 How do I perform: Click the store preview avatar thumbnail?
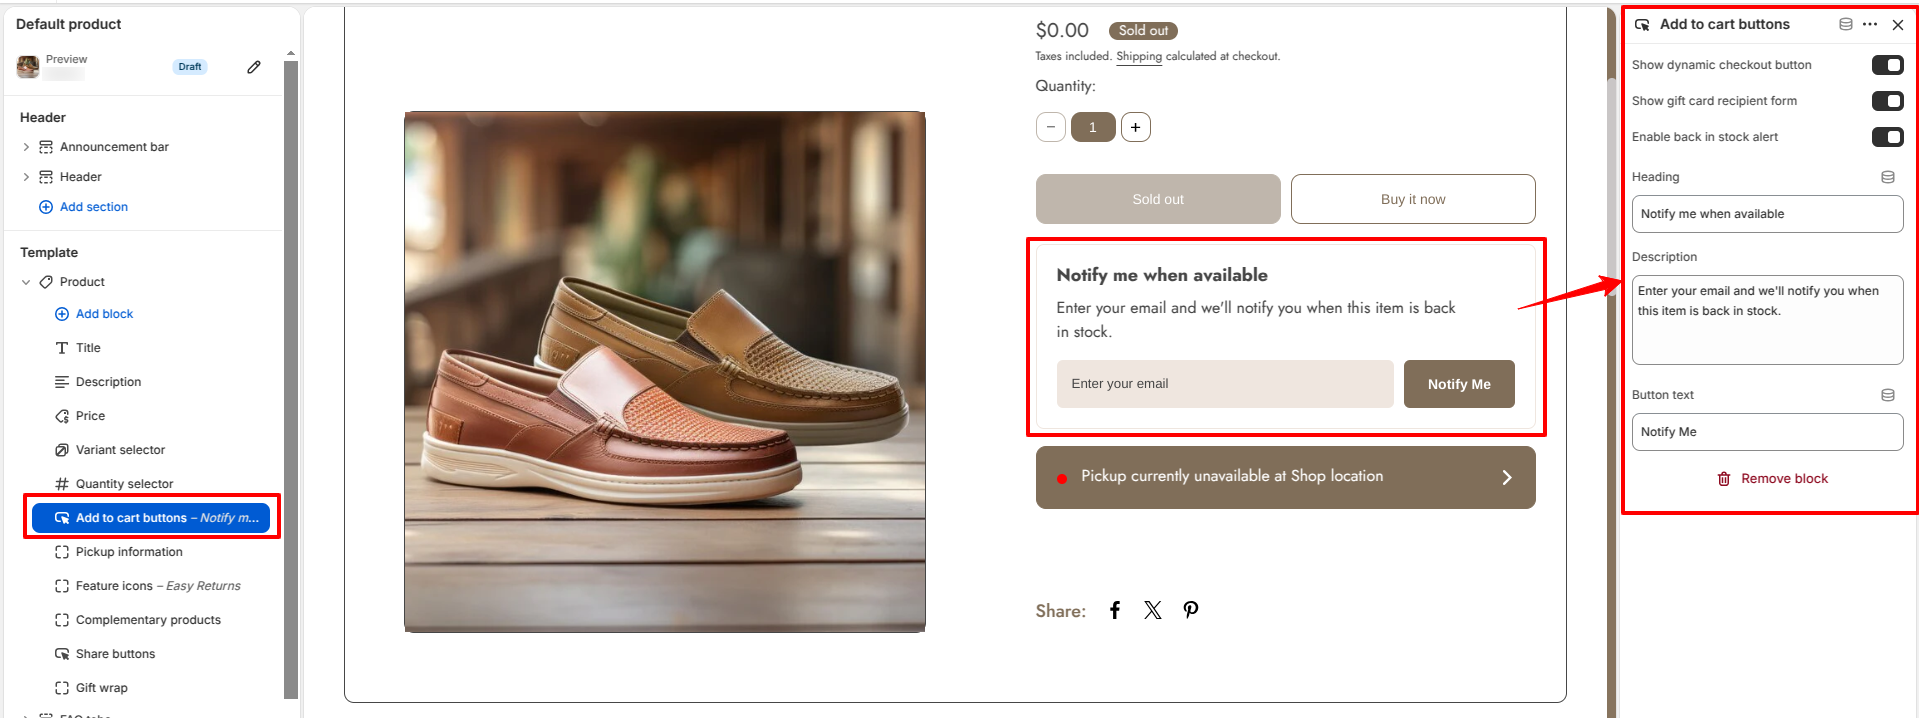click(28, 67)
